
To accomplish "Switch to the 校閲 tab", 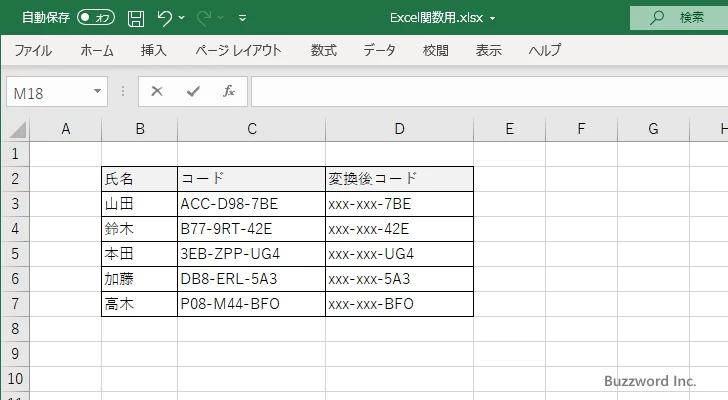I will click(436, 50).
